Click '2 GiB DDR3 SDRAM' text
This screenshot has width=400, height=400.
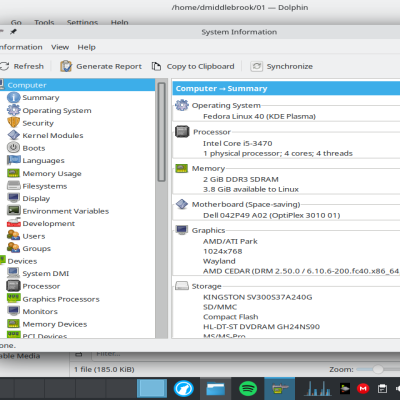241,179
